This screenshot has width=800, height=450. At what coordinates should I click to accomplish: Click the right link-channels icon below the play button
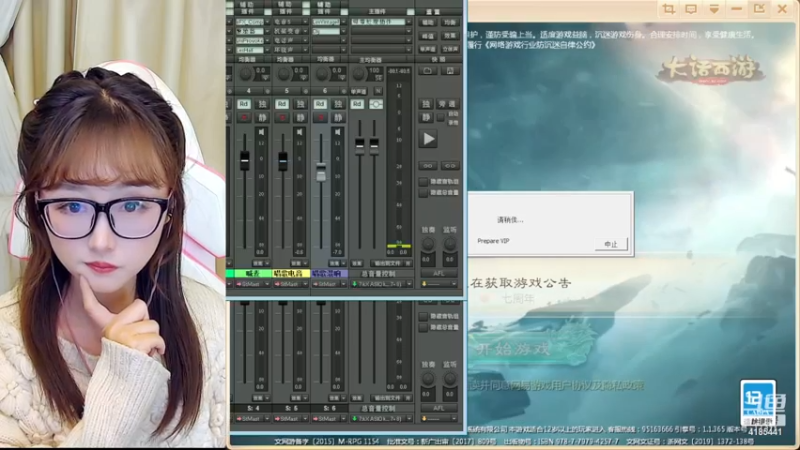coord(450,166)
